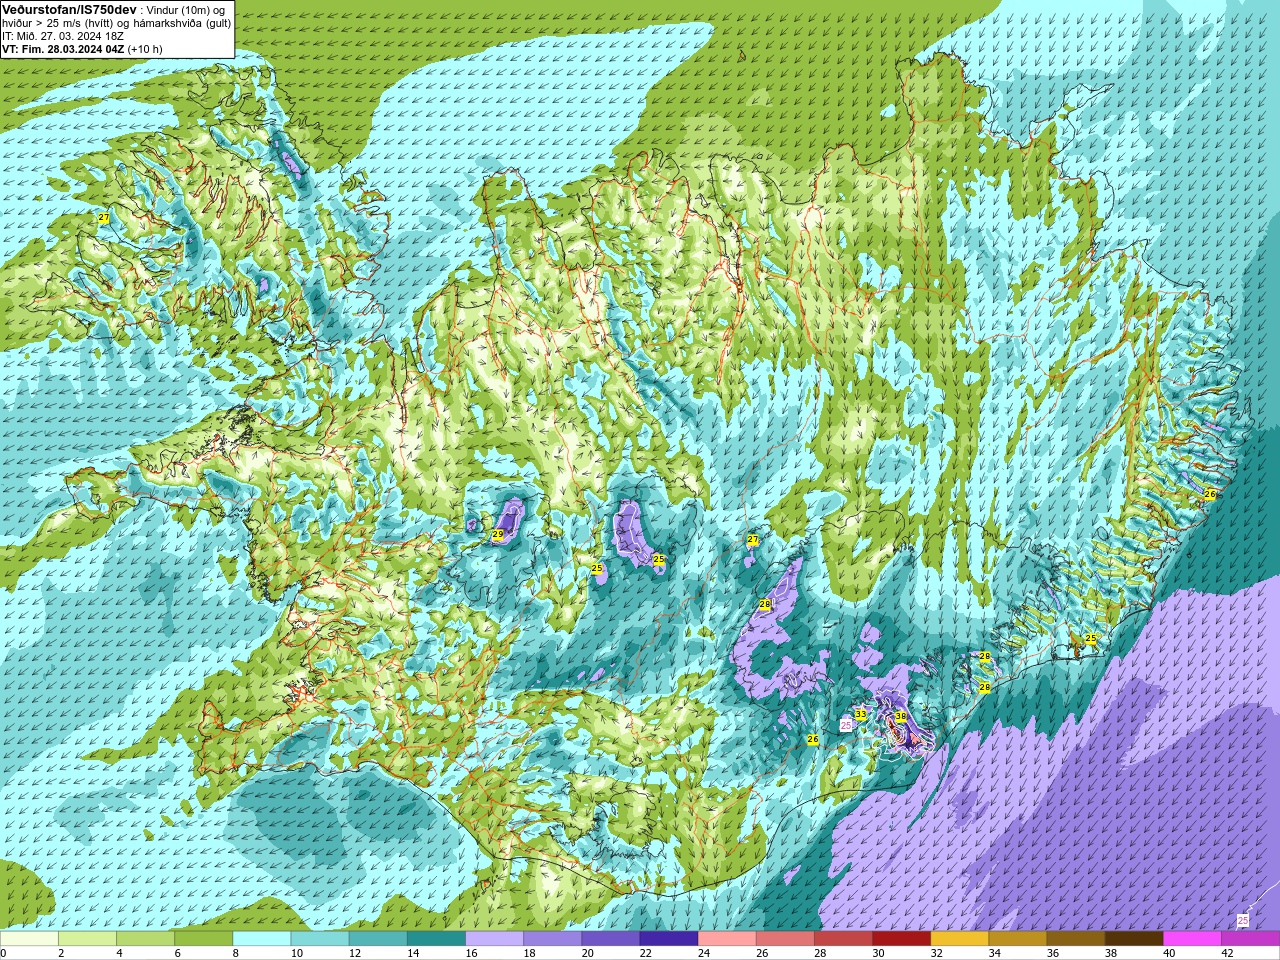Select the golden yellow 32–34 m/s legend swatch
This screenshot has width=1280, height=960.
point(960,939)
